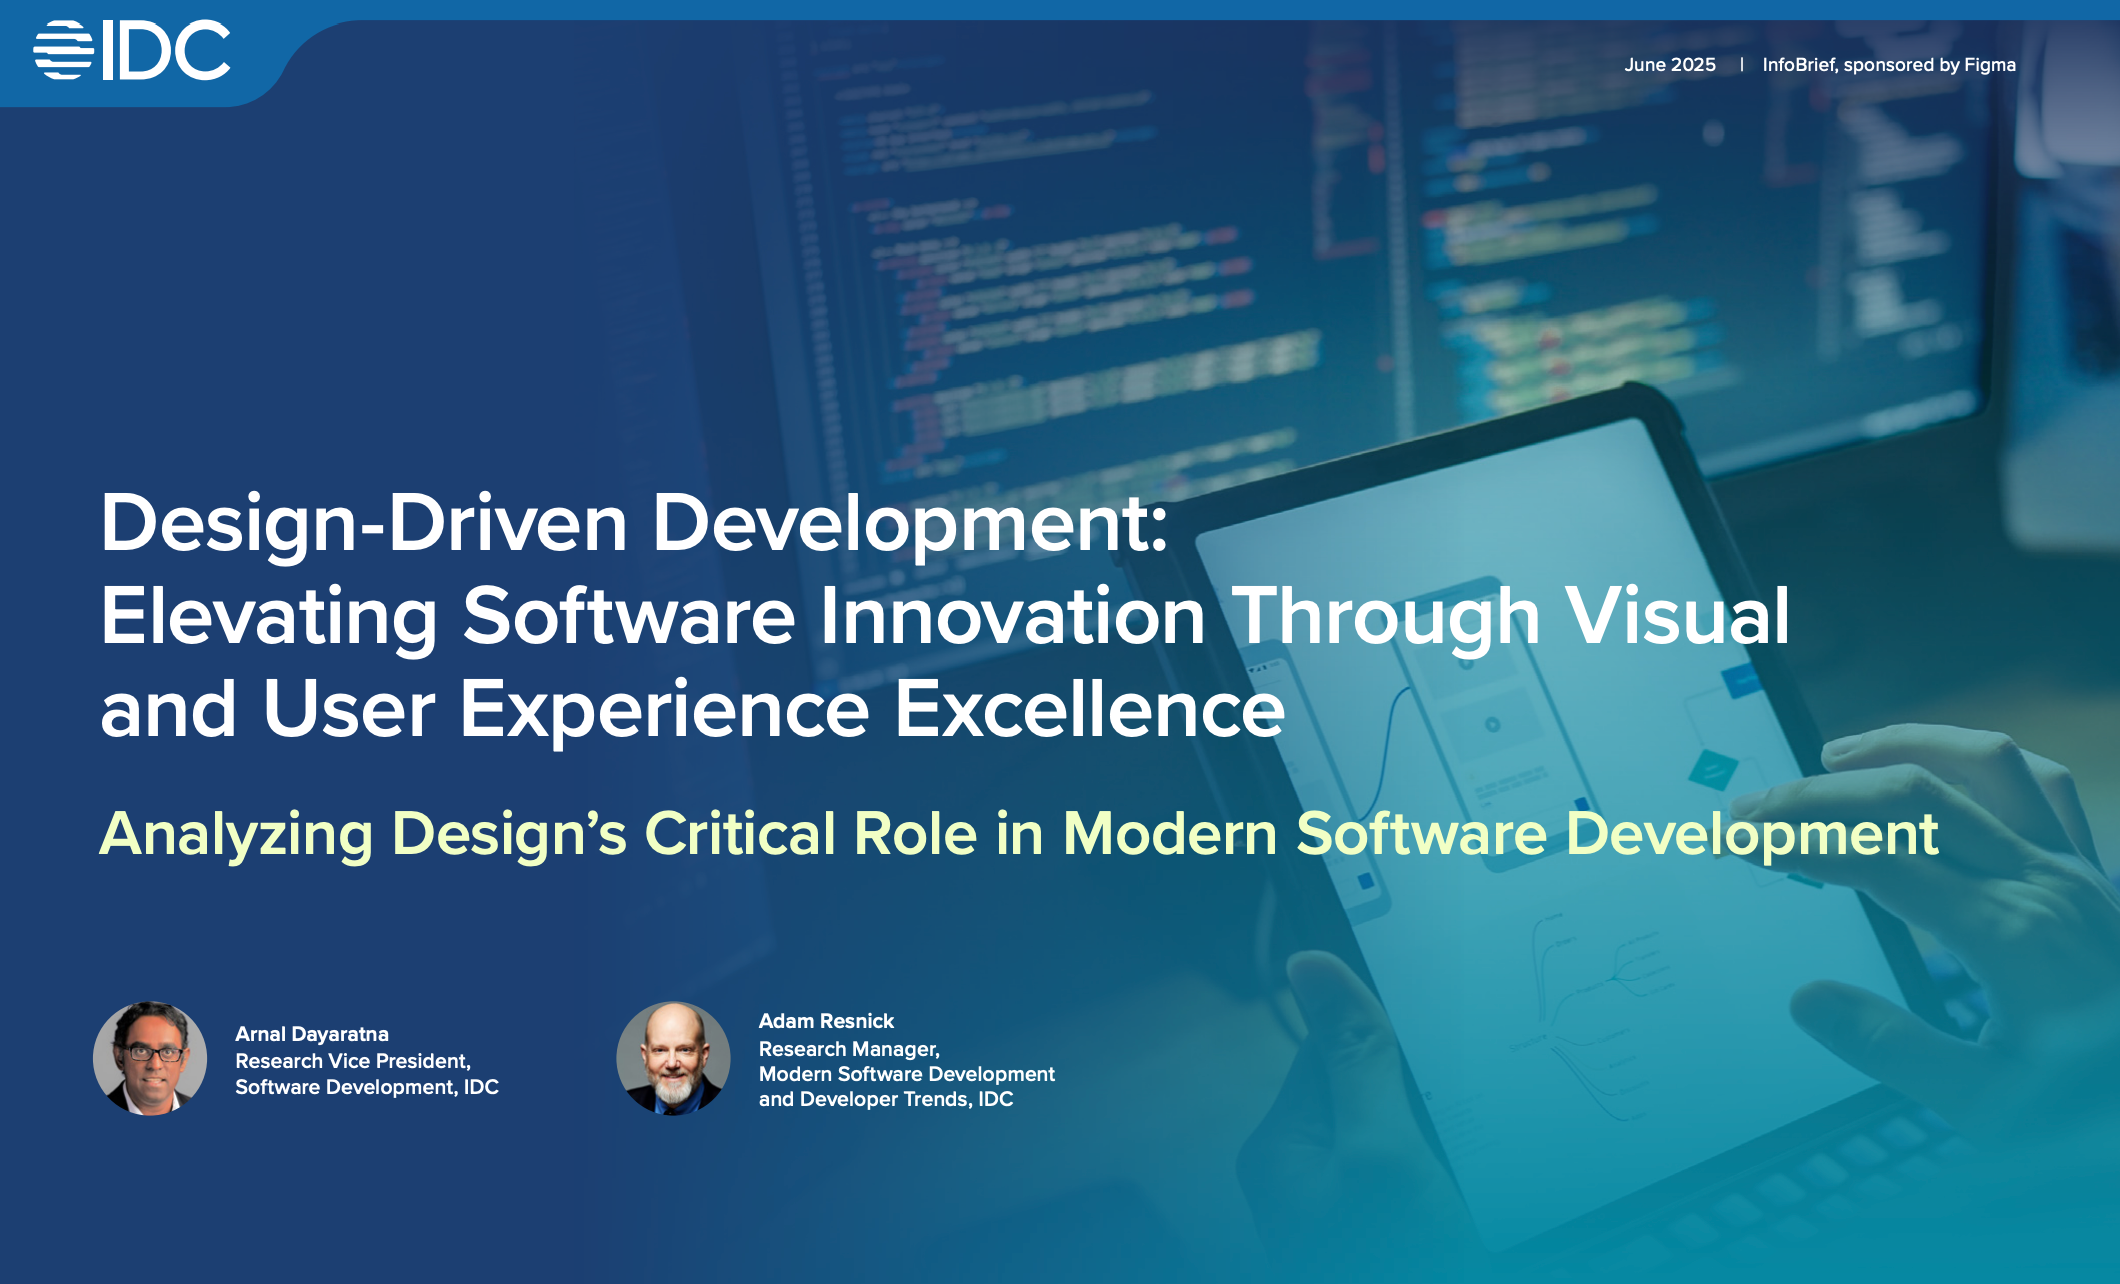Click the word Figma in the header
Viewport: 2120px width, 1284px height.
tap(1989, 65)
